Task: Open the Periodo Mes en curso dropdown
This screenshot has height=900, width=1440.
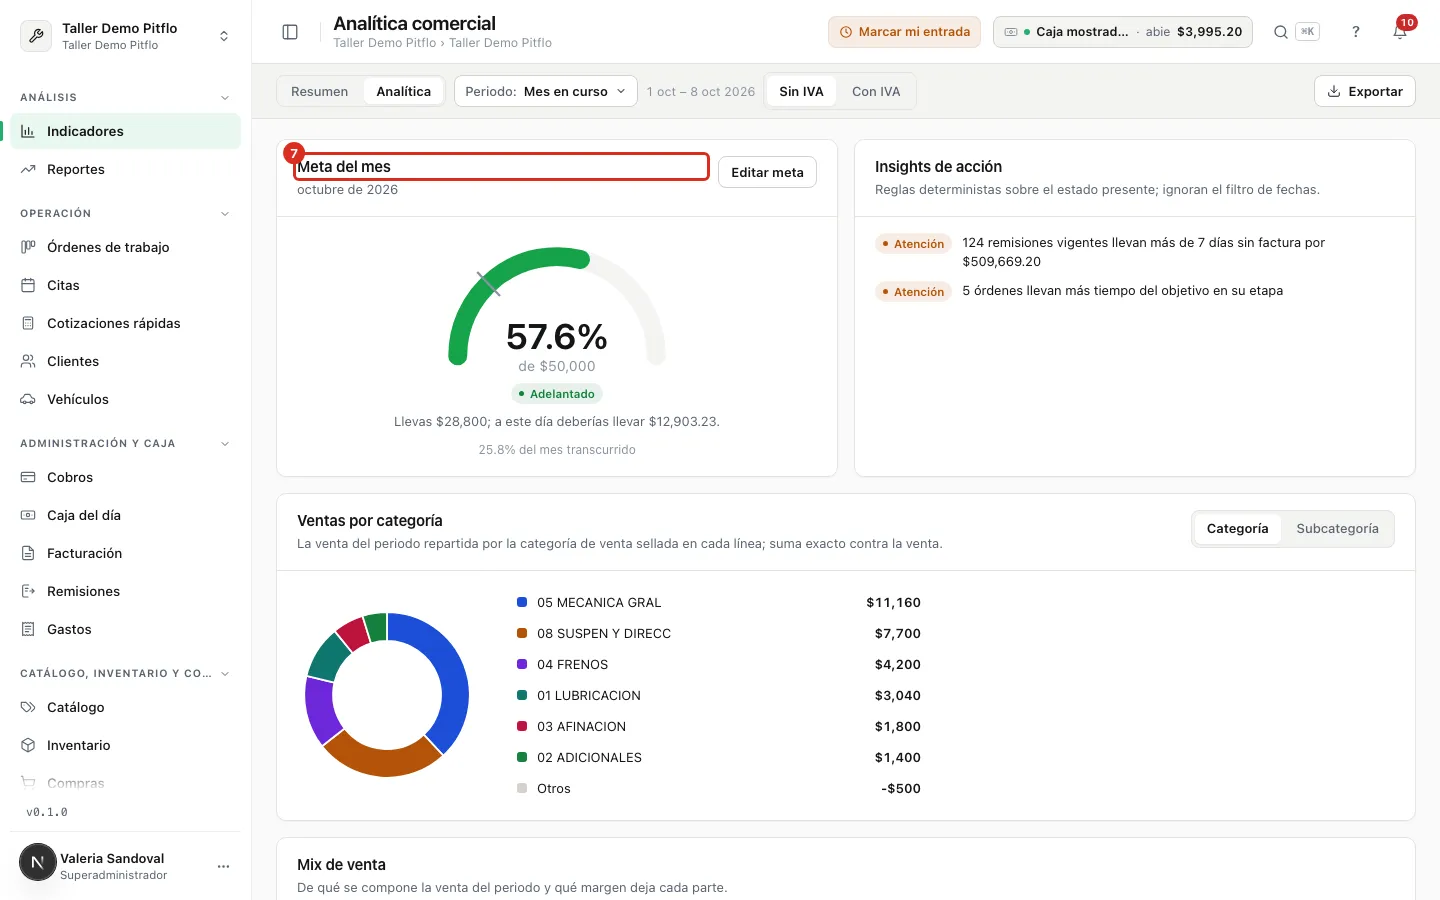Action: click(545, 91)
